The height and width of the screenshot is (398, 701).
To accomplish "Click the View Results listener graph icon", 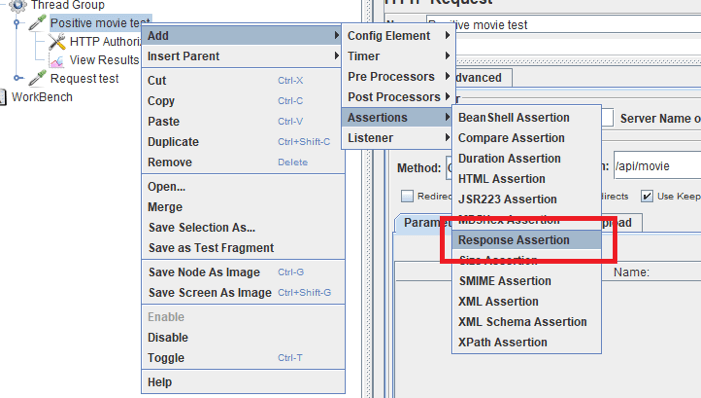I will pos(57,60).
